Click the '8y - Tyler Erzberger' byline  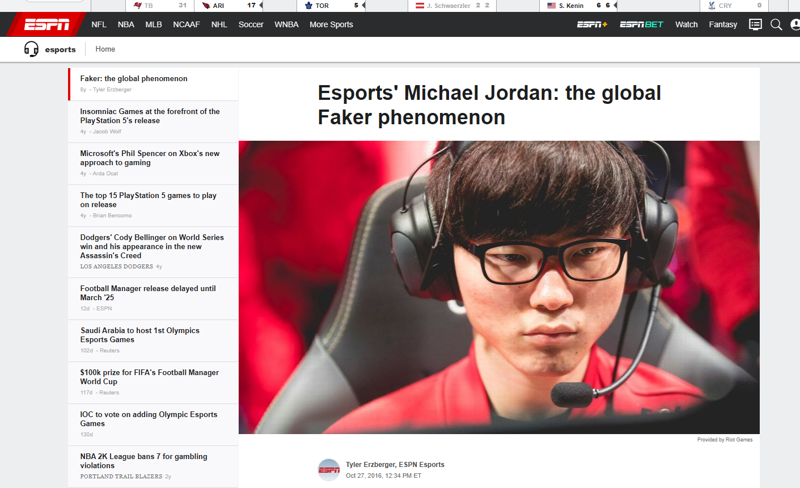point(106,90)
